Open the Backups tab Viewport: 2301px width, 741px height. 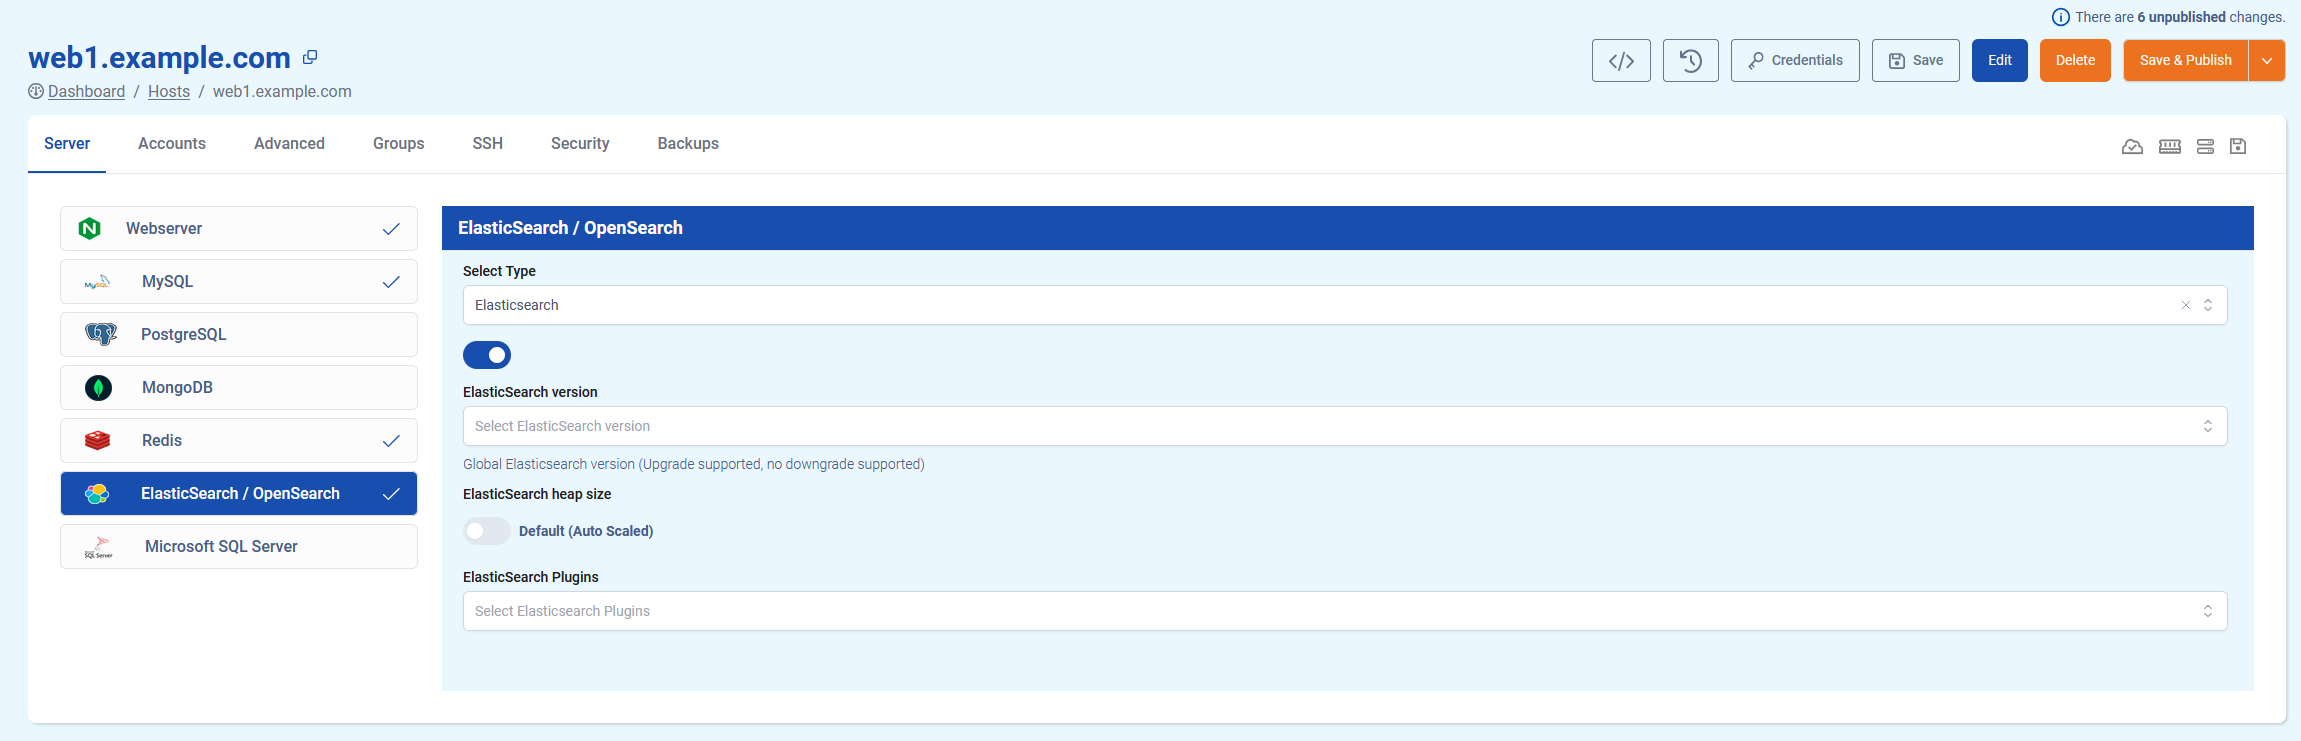coord(688,144)
